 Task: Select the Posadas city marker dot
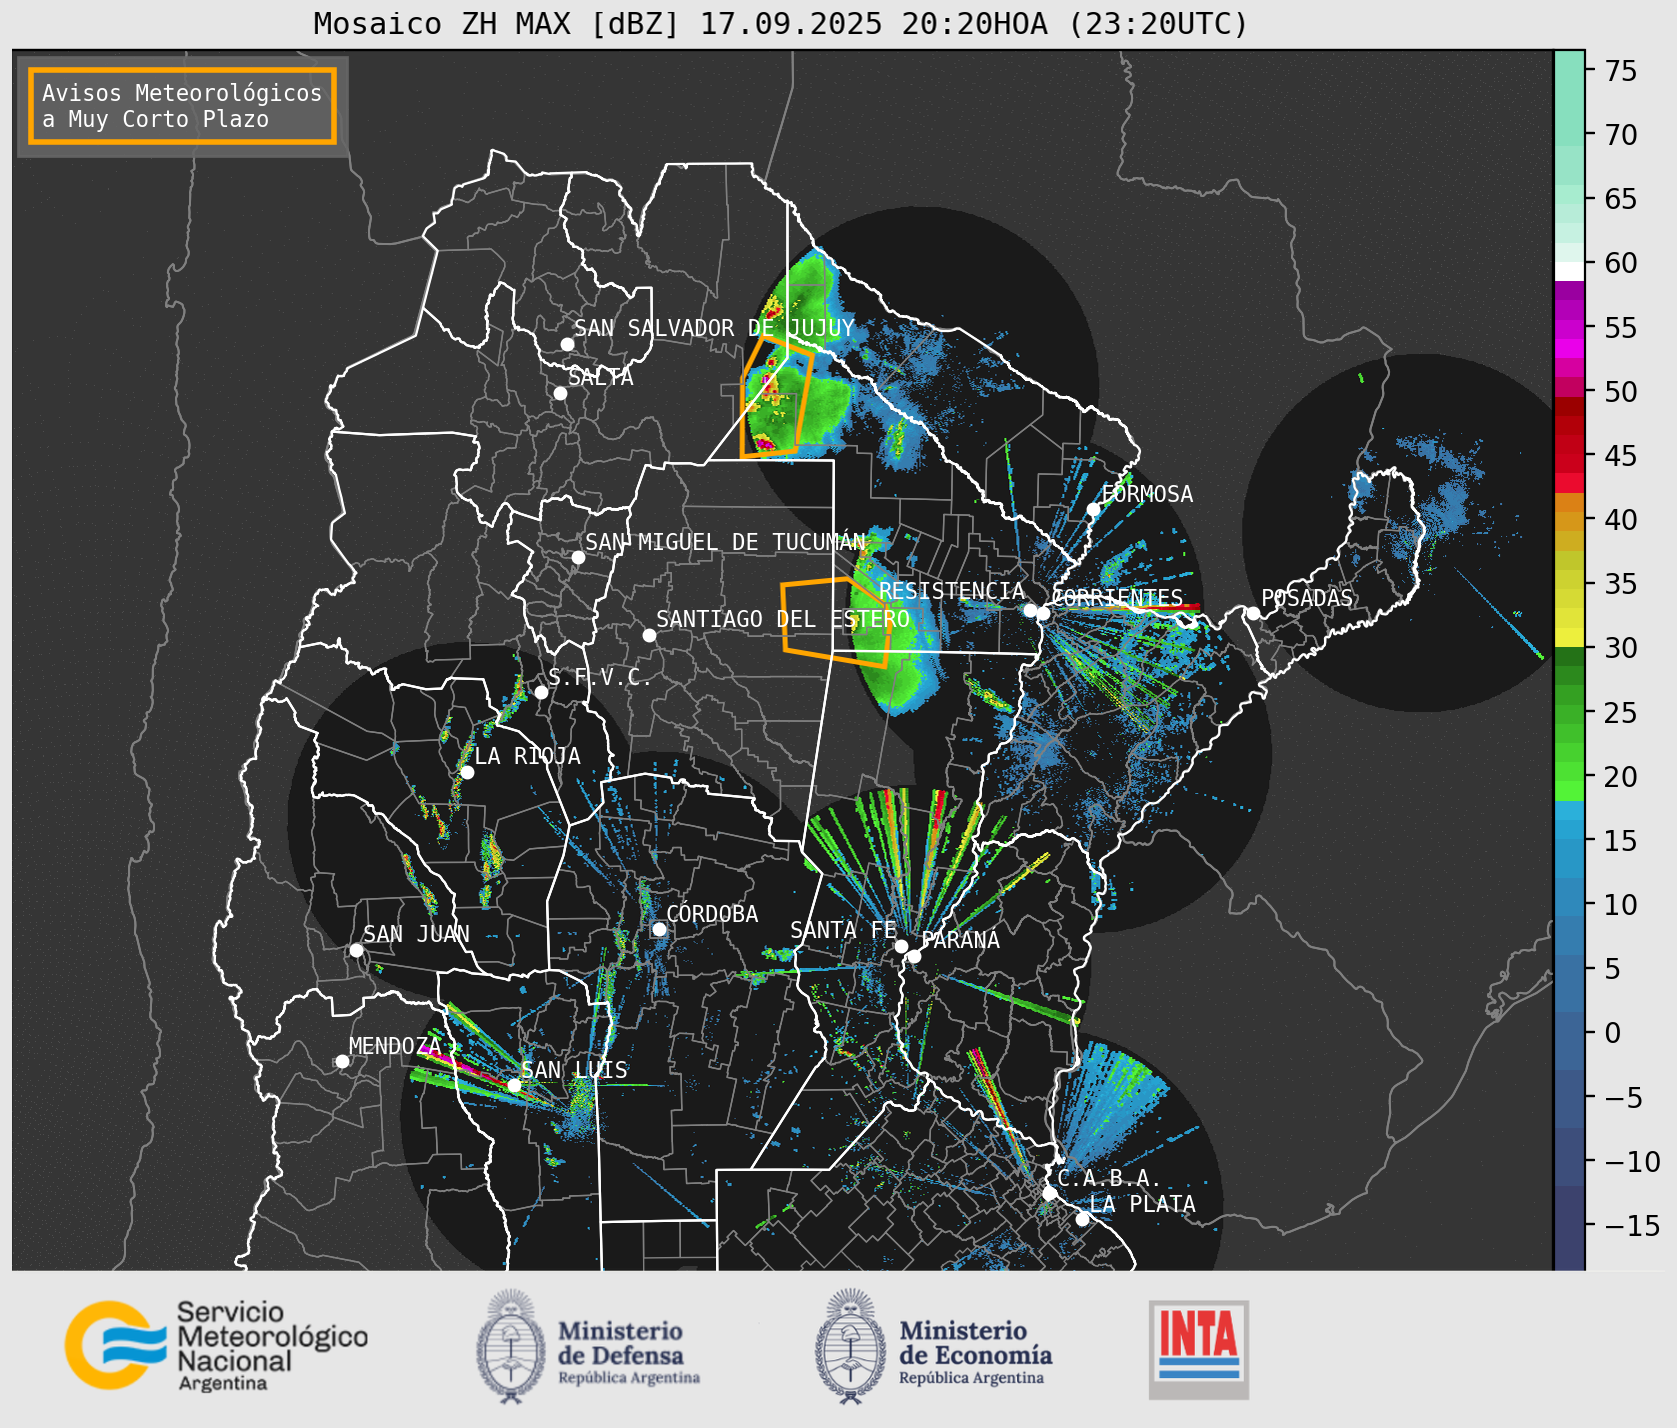pos(1253,613)
